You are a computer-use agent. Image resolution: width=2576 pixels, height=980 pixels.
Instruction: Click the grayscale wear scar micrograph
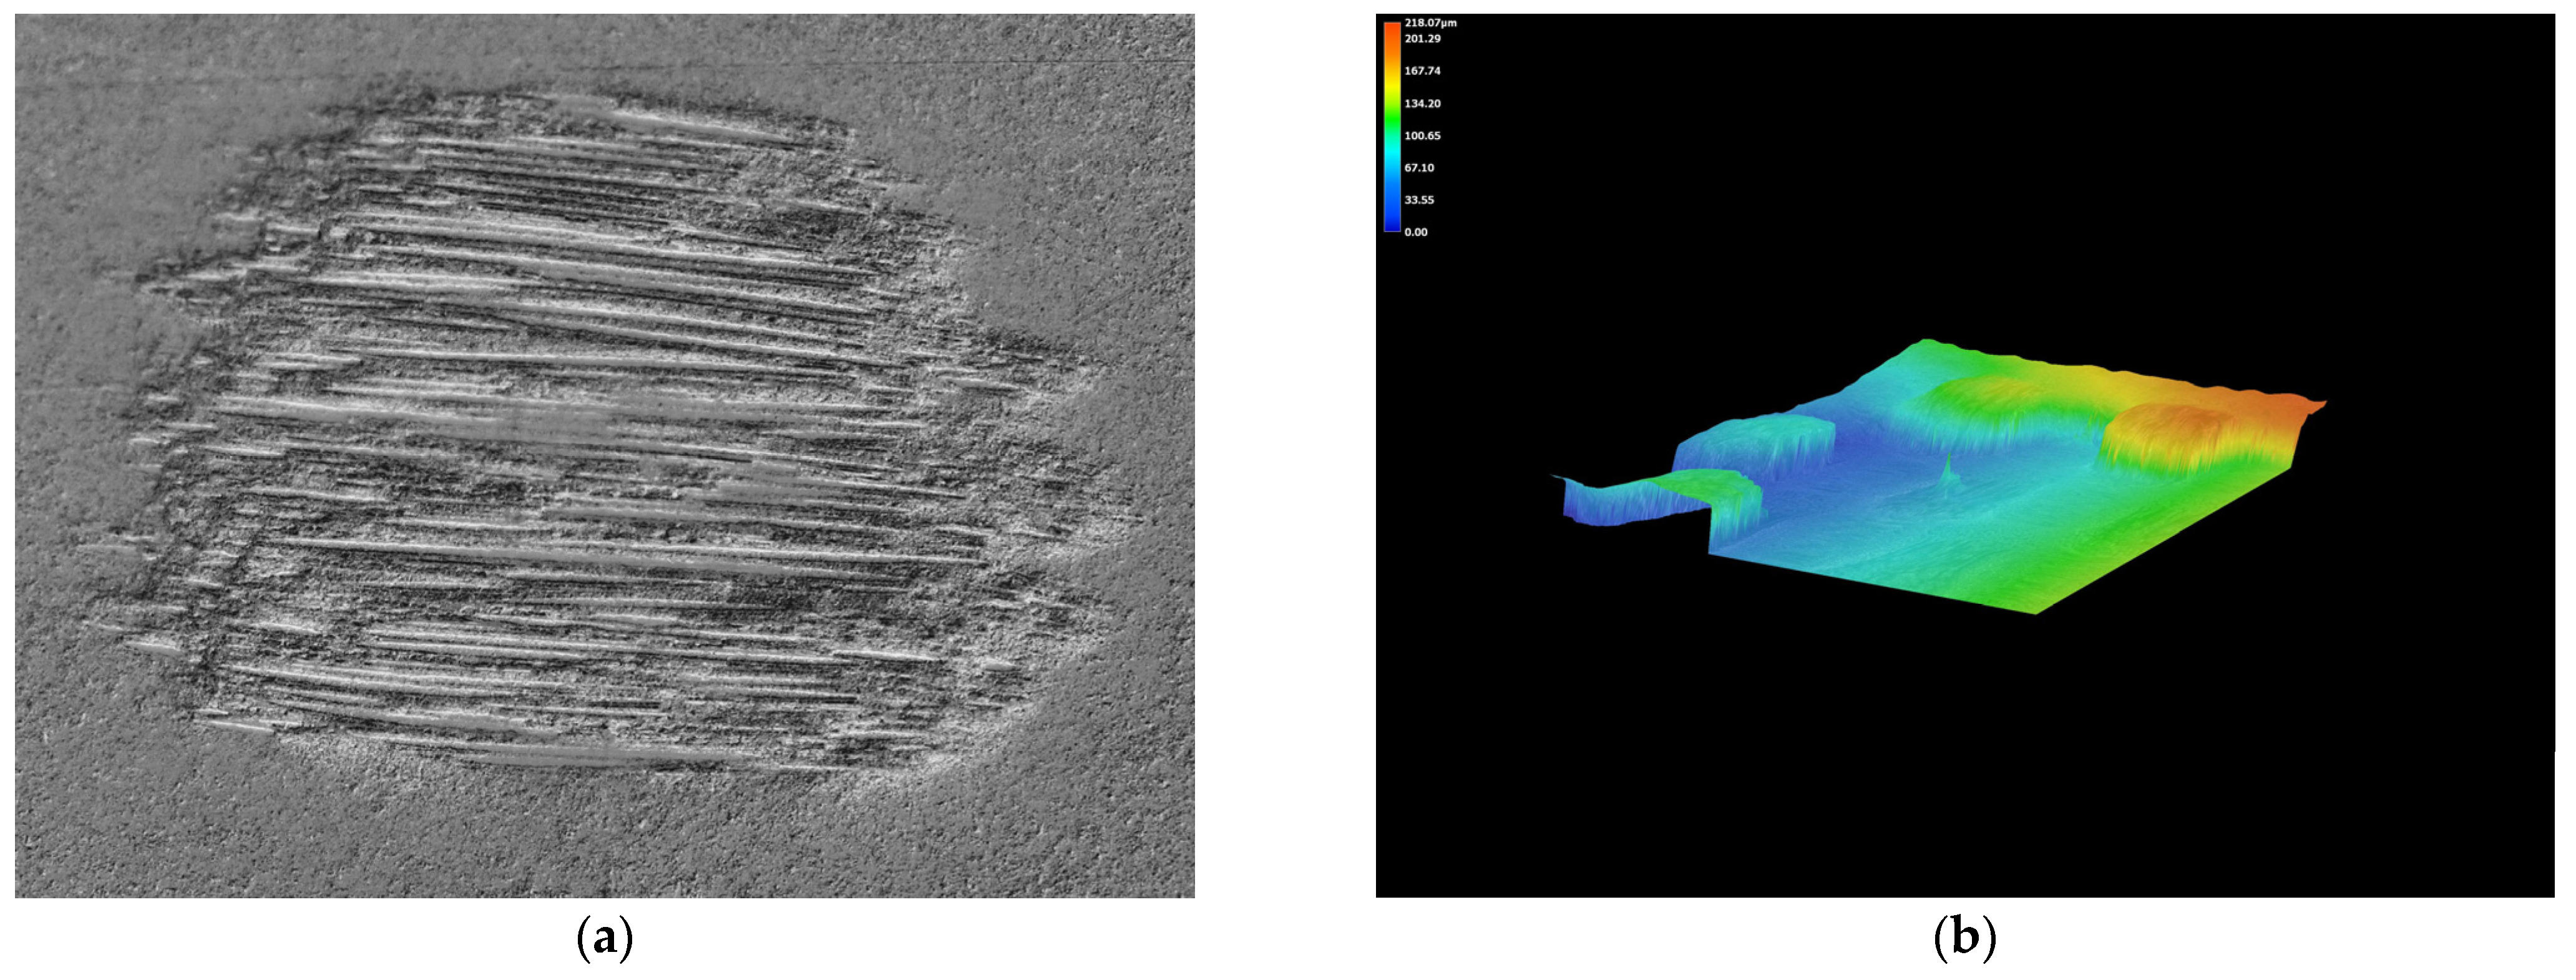click(x=604, y=455)
